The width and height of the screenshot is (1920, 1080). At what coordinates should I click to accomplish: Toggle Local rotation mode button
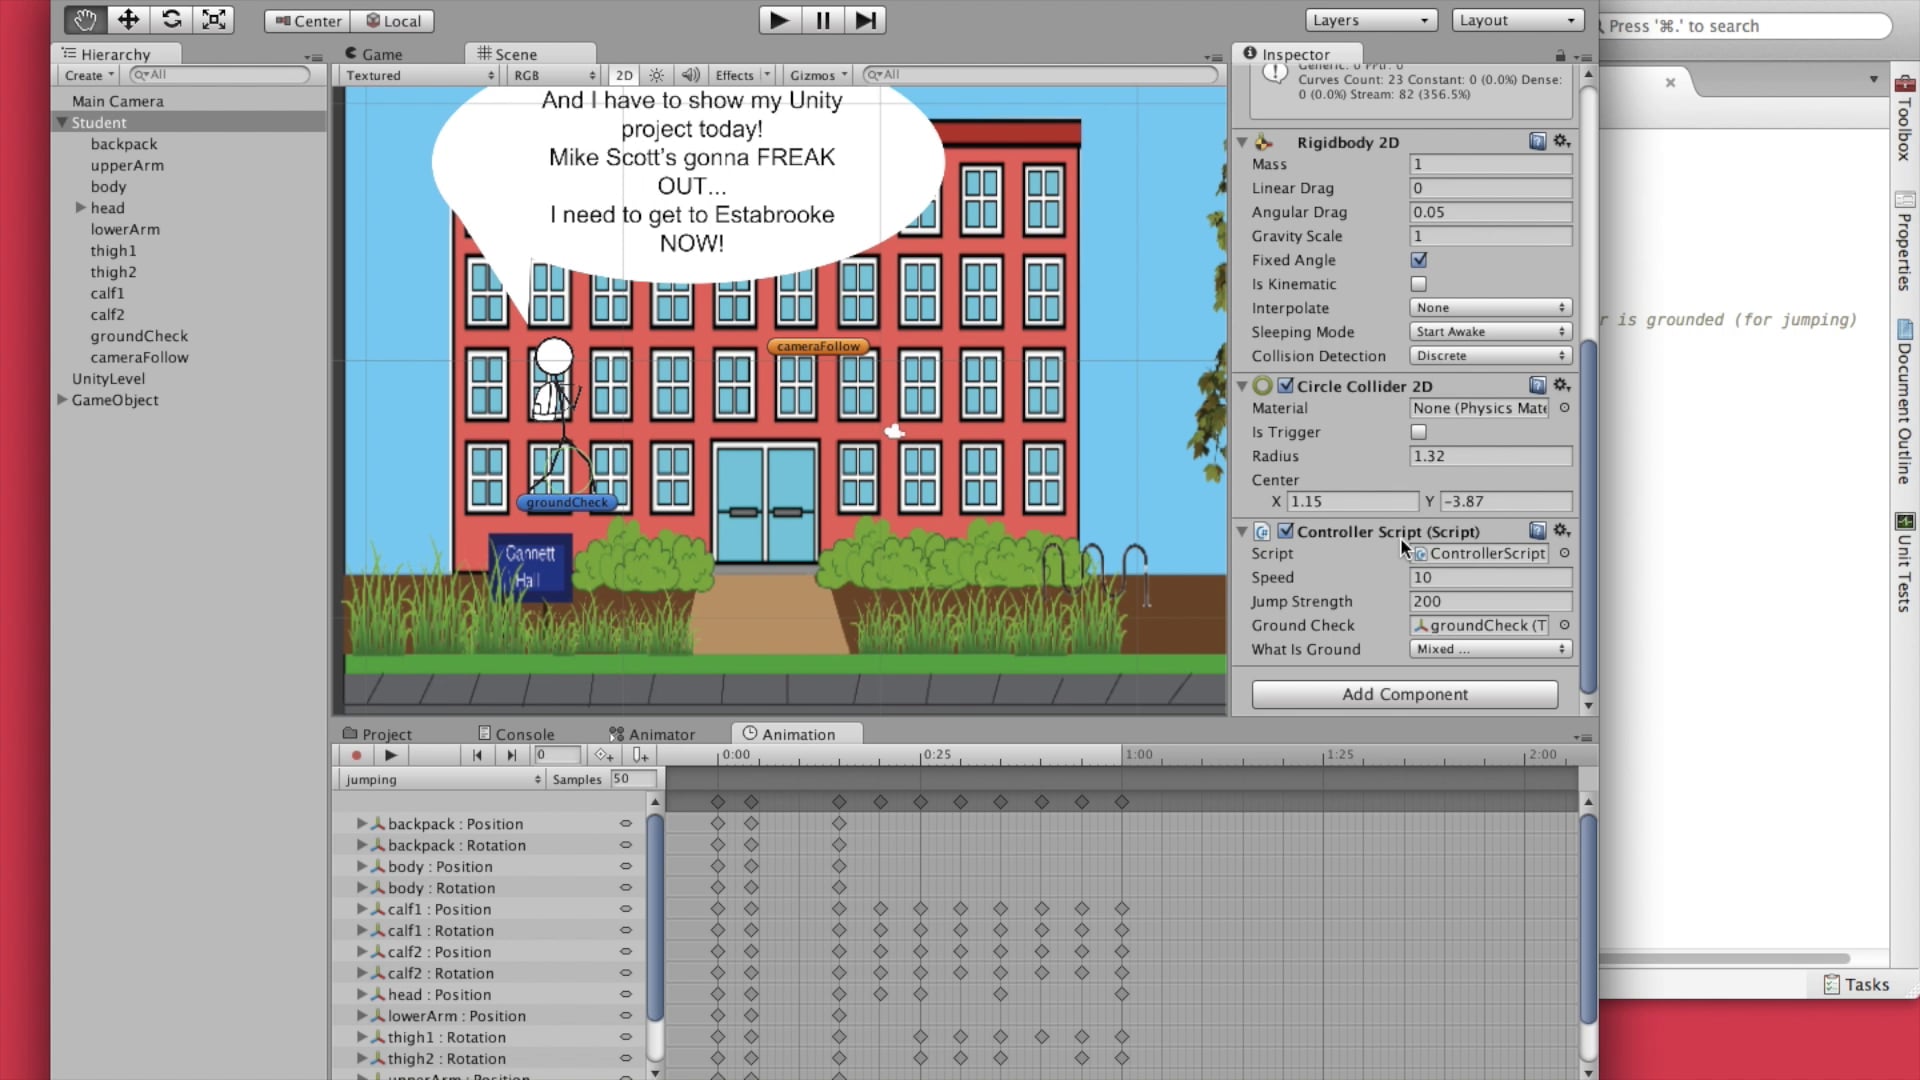click(x=393, y=21)
